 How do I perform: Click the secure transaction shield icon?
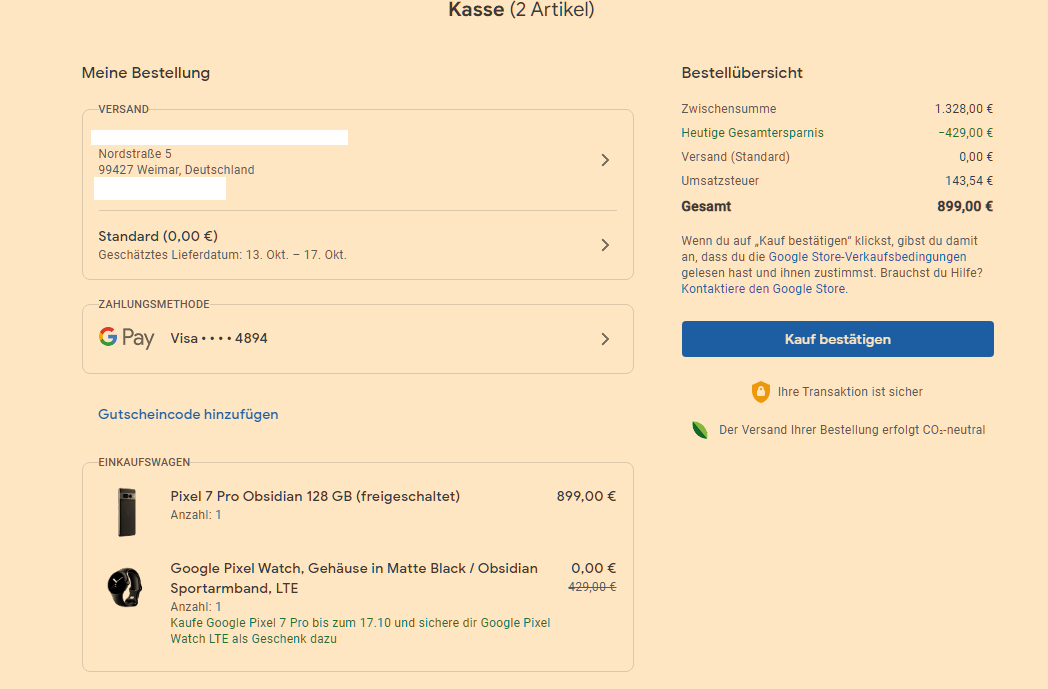pos(761,392)
